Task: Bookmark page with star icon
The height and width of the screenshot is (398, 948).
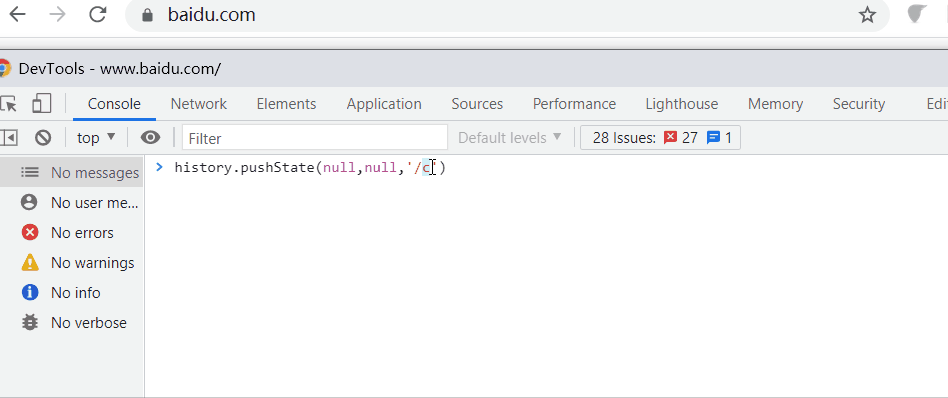Action: (x=868, y=15)
